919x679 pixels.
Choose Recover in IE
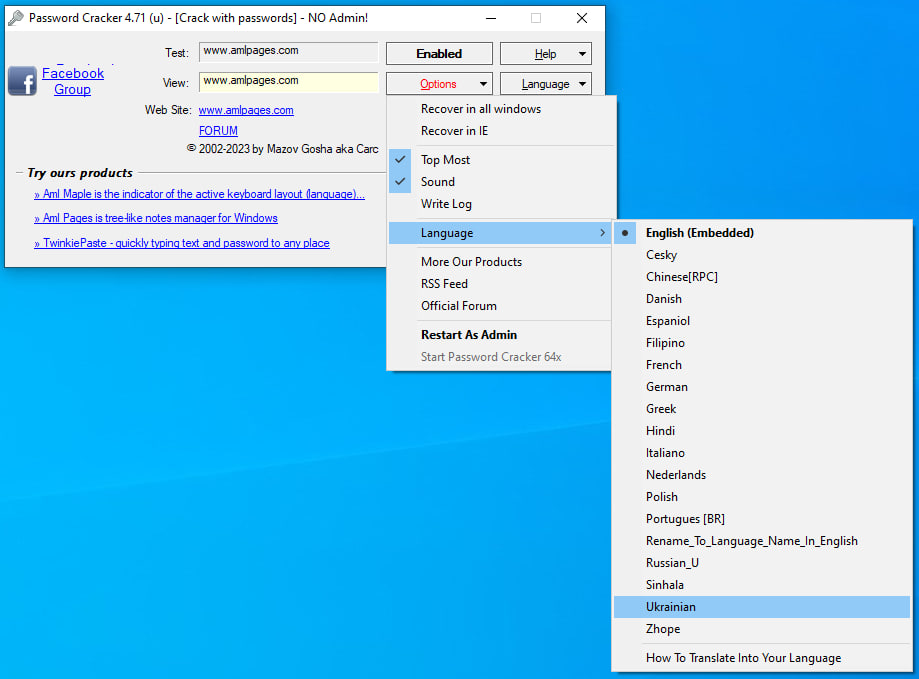click(499, 131)
